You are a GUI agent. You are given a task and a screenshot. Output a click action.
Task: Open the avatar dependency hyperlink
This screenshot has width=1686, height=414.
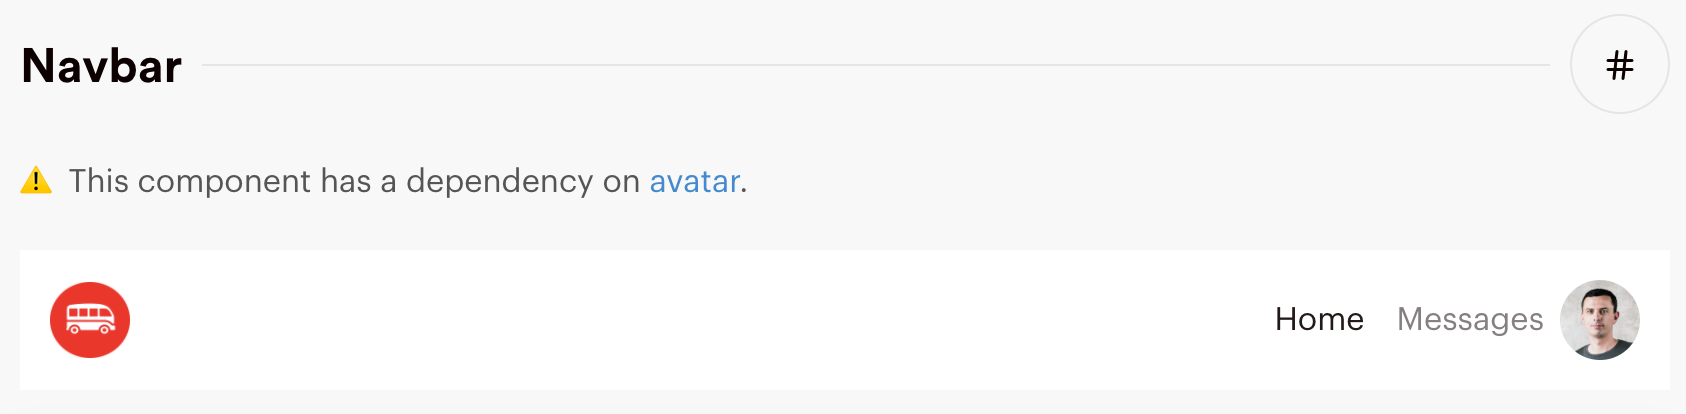[x=694, y=181]
